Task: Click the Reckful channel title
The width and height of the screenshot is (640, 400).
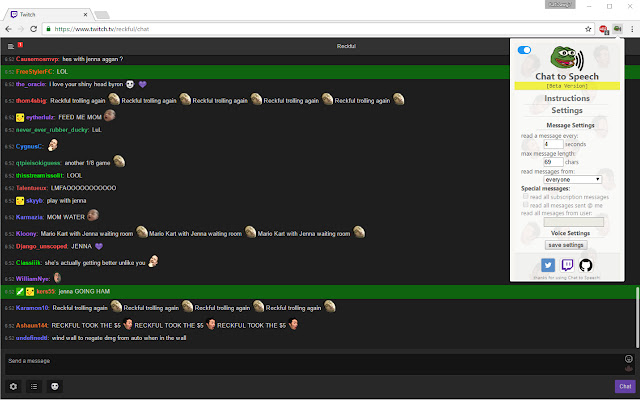Action: click(x=346, y=46)
